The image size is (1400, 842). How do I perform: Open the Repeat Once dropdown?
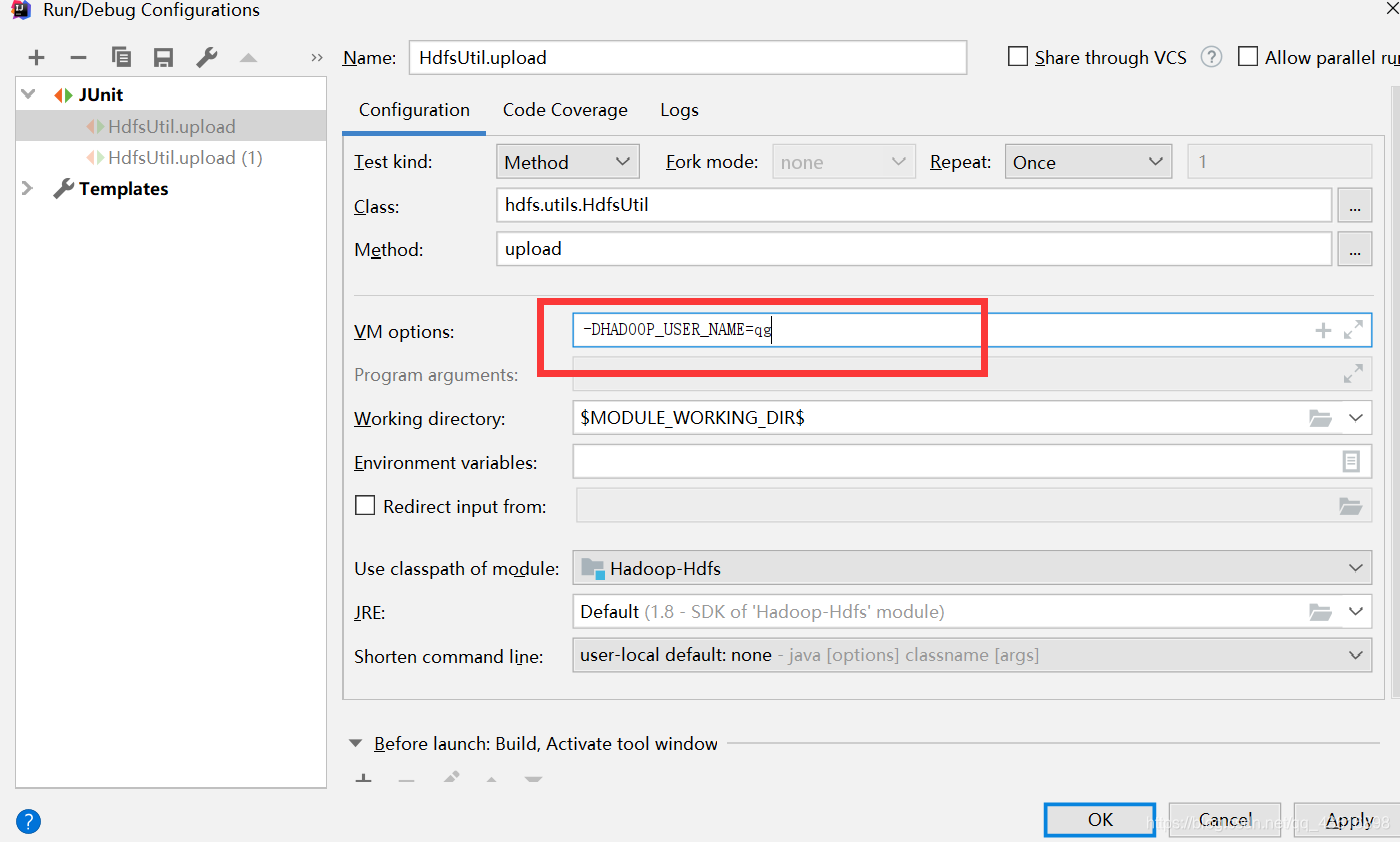(1088, 162)
